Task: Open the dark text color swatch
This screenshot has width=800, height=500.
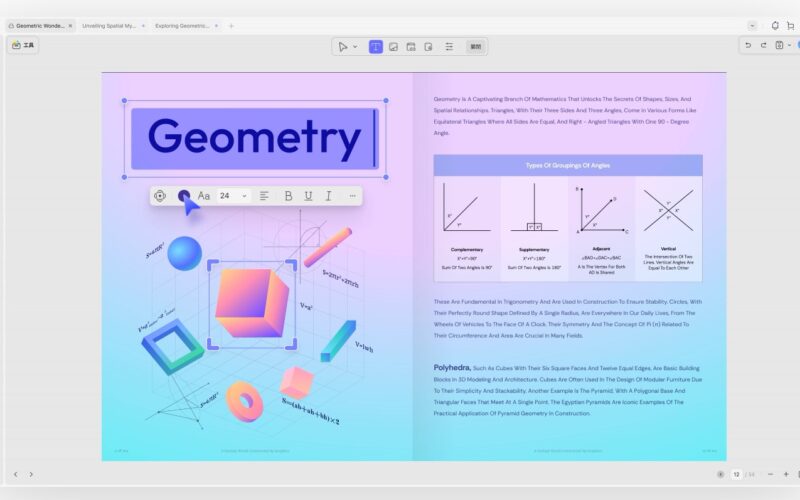Action: coord(183,196)
